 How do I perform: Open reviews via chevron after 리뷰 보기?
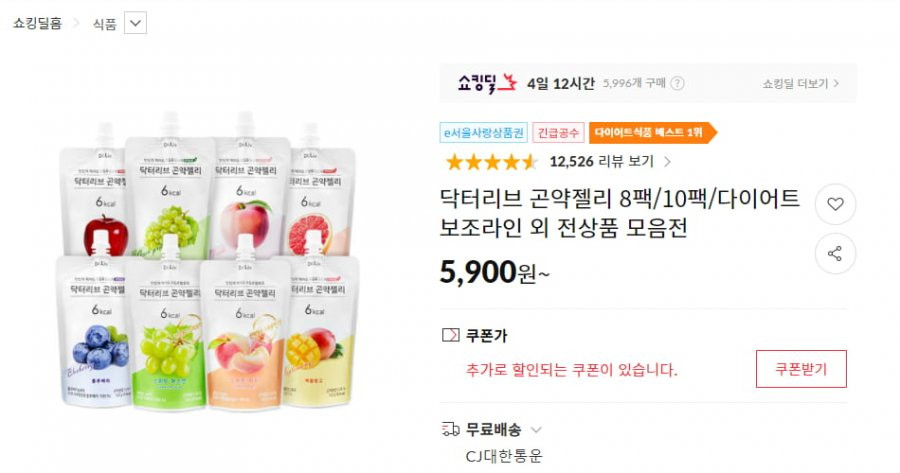click(x=667, y=162)
